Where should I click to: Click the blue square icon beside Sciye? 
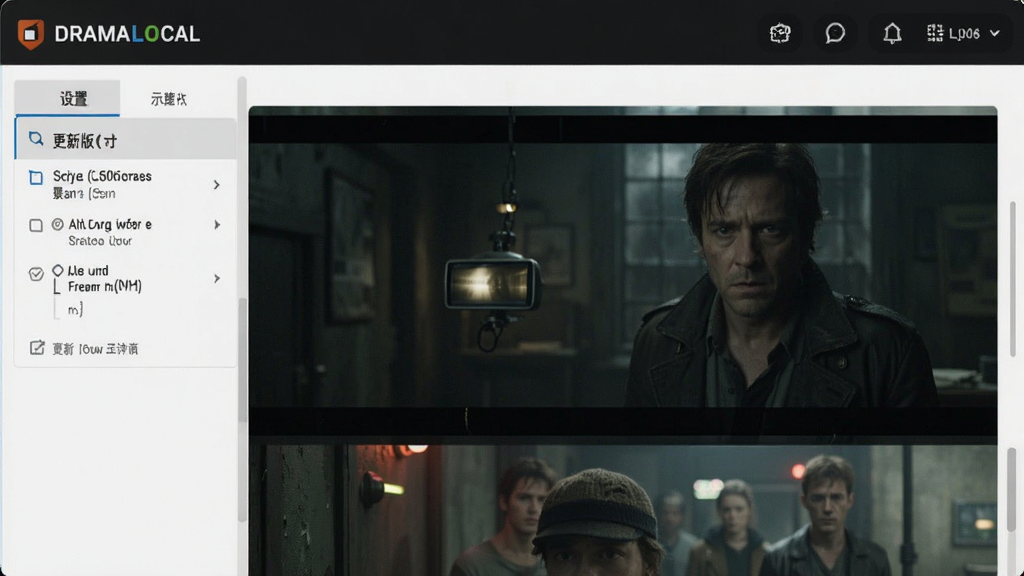pos(36,178)
